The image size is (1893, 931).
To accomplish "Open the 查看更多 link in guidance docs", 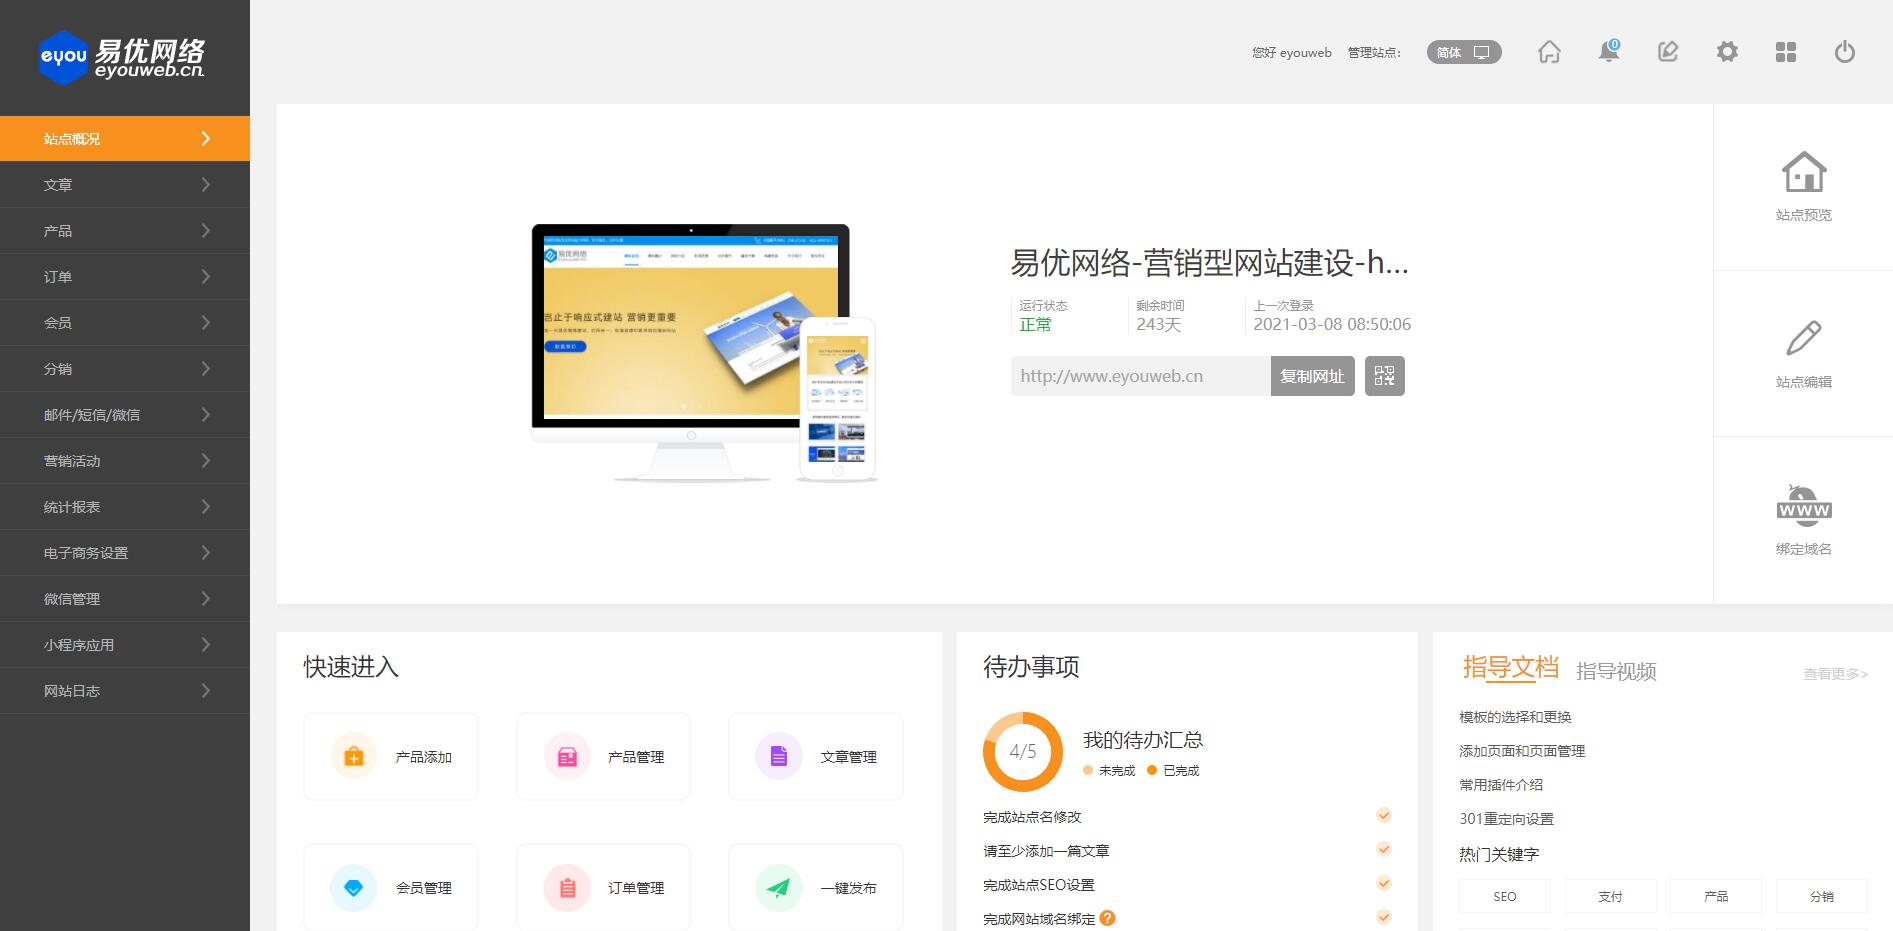I will (1833, 674).
